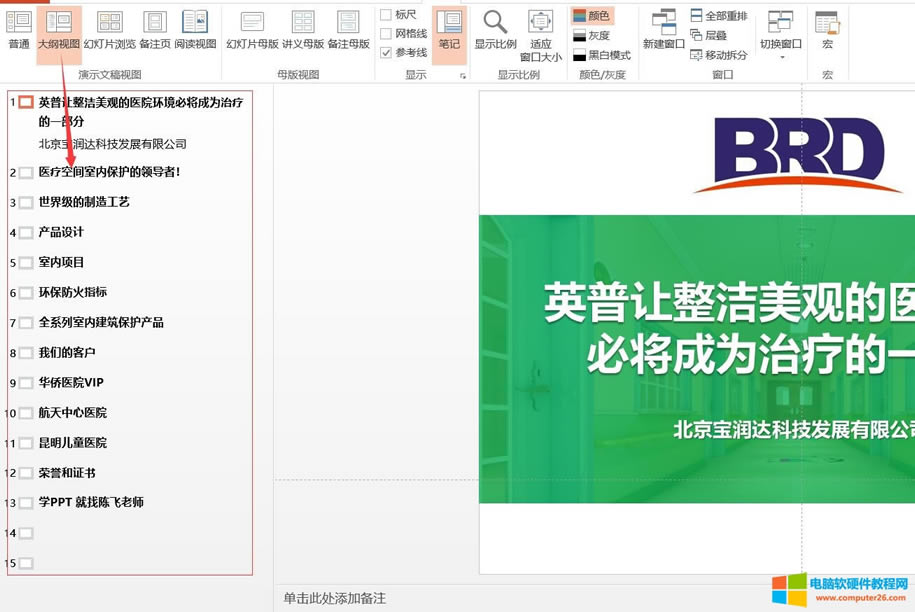
Task: Open Notes Page view (备注页)
Action: (155, 28)
